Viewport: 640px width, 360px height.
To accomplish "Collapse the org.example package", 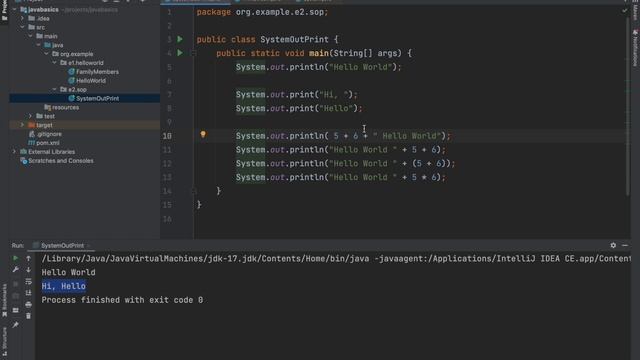I will click(47, 54).
